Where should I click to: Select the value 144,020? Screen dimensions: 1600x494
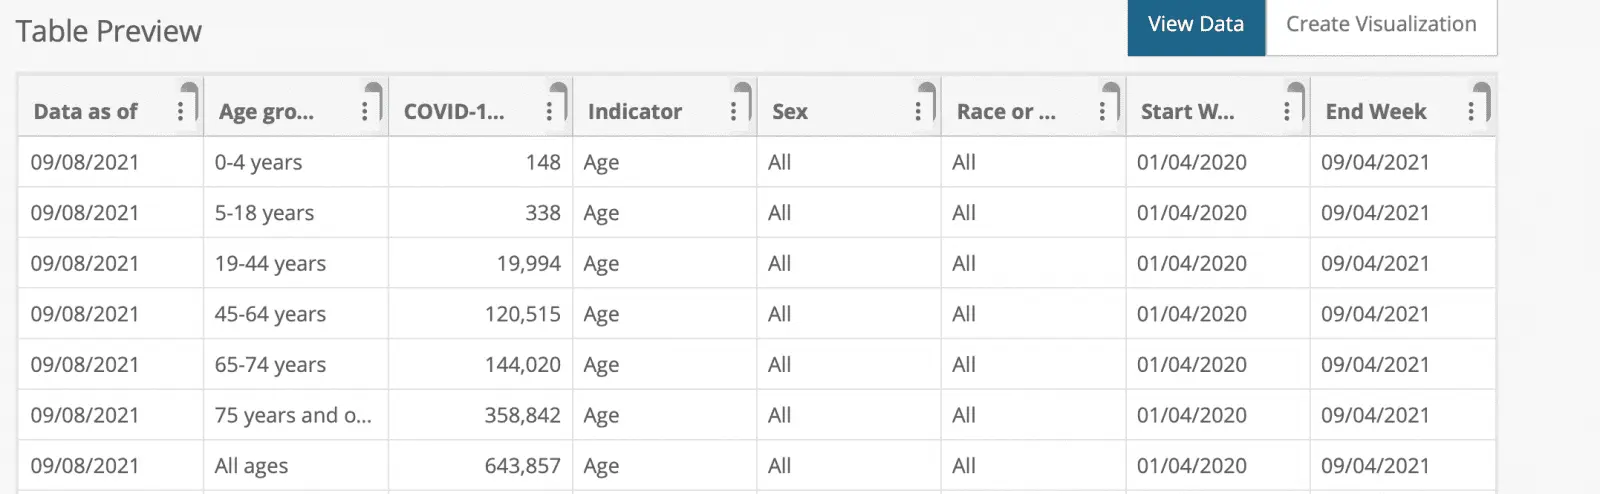point(523,365)
